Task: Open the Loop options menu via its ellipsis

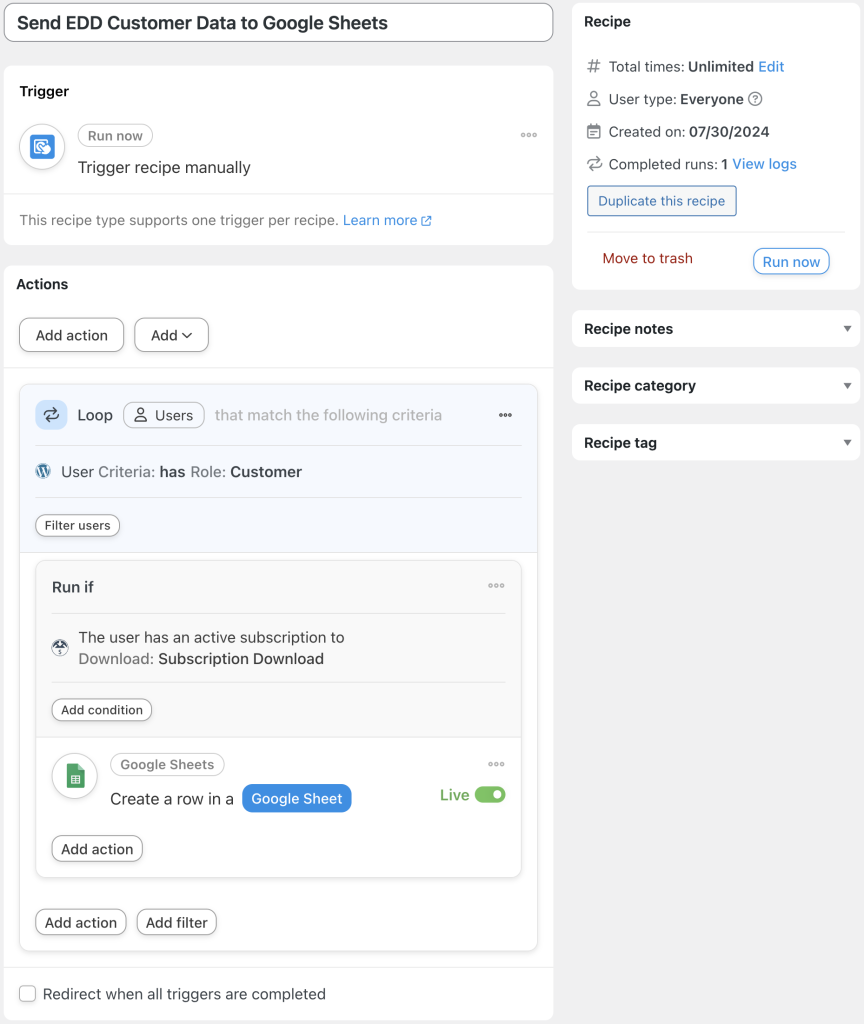Action: (505, 415)
